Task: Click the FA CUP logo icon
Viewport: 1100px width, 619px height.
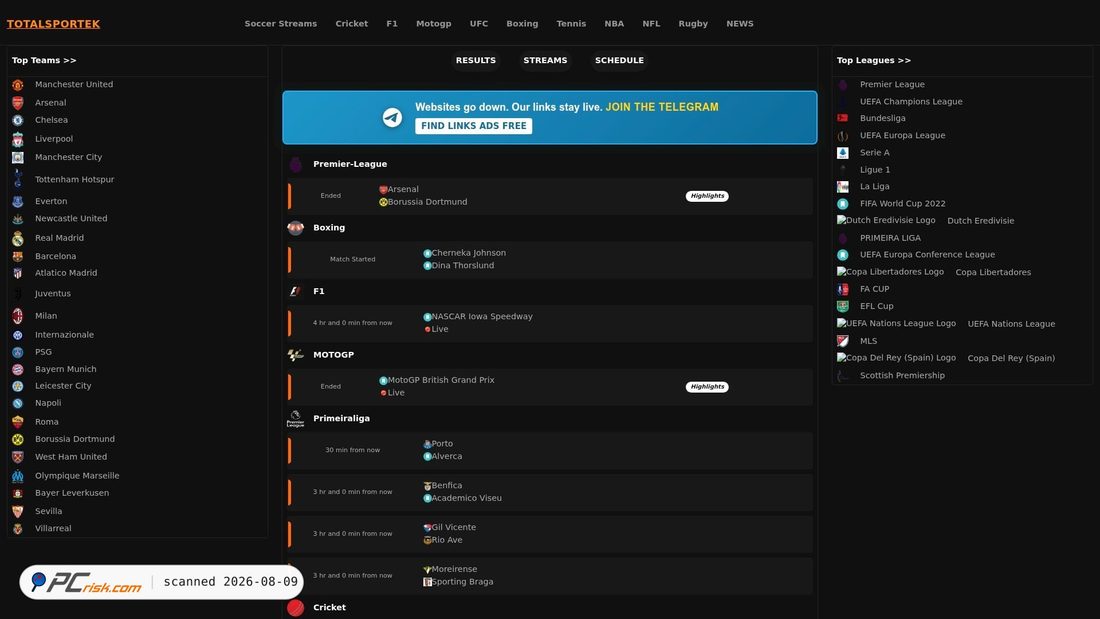Action: (x=843, y=289)
